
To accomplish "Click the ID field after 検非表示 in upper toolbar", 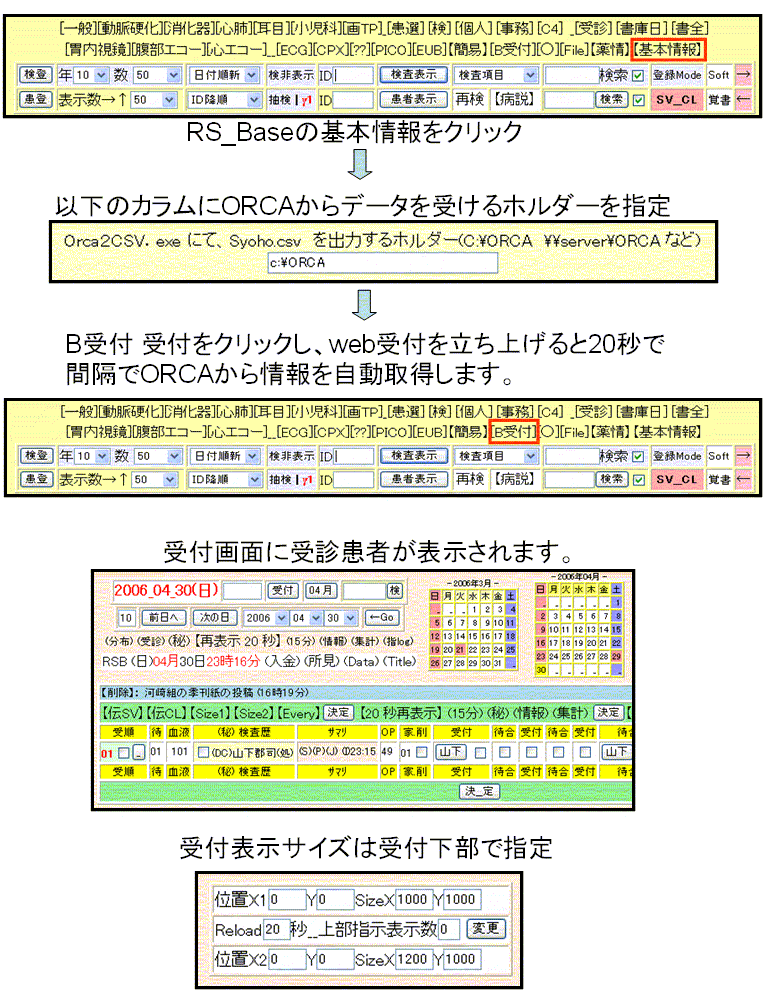I will 353,75.
